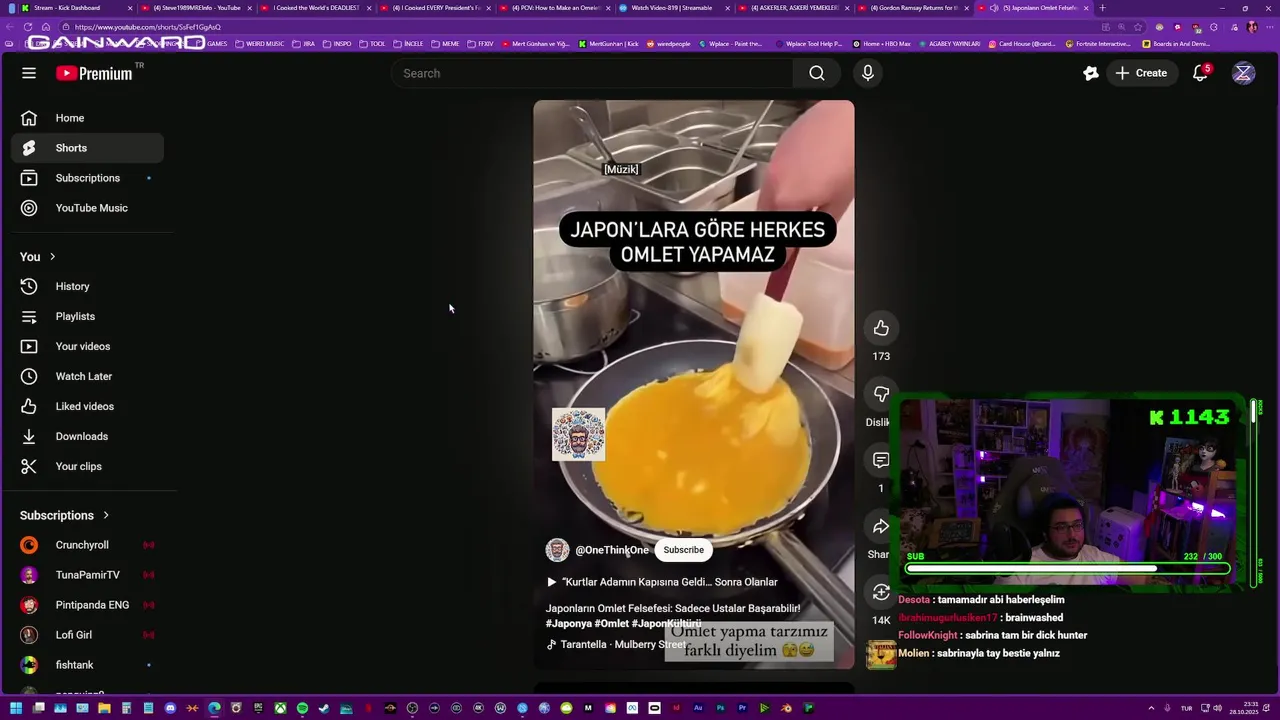The height and width of the screenshot is (720, 1280).
Task: Switch to Steve1989MREInfo - YouTube tab
Action: pyautogui.click(x=196, y=8)
